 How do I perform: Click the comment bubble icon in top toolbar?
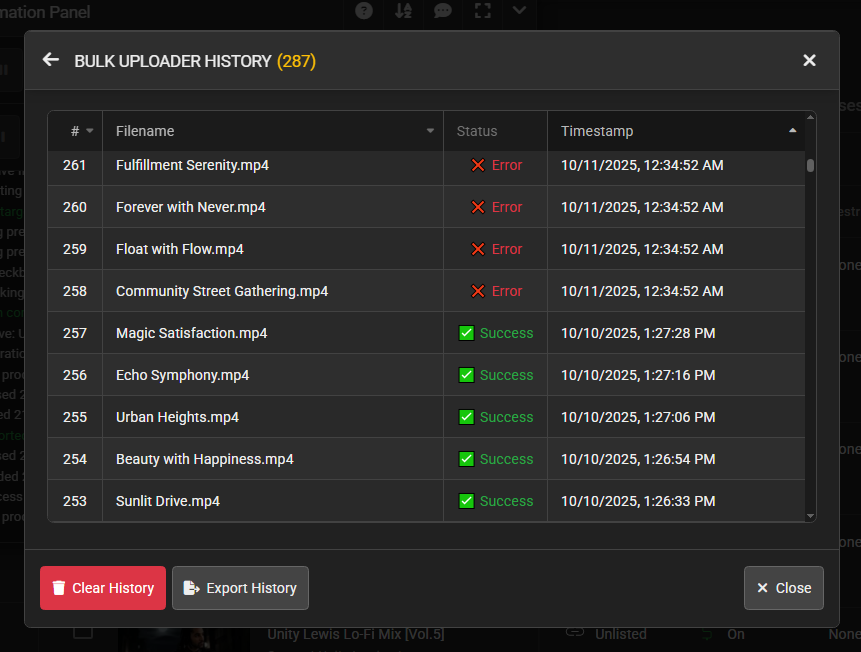pyautogui.click(x=442, y=11)
